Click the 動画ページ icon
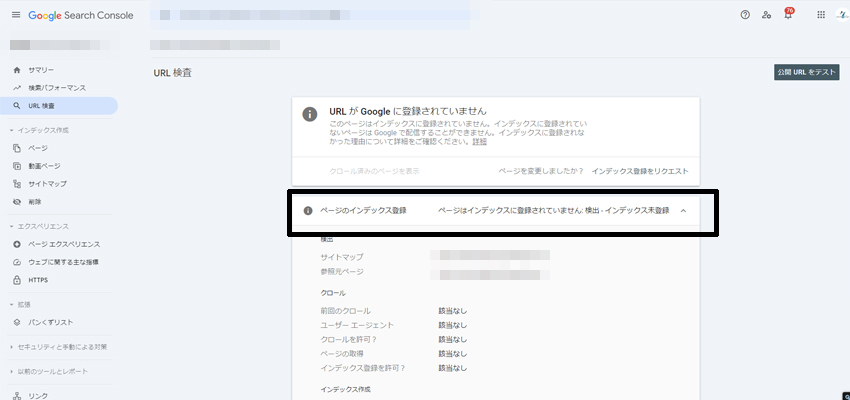850x400 pixels. pos(17,166)
